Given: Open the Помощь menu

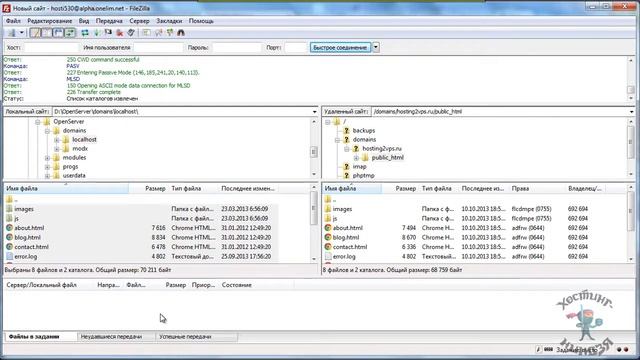Looking at the screenshot, I should 201,21.
